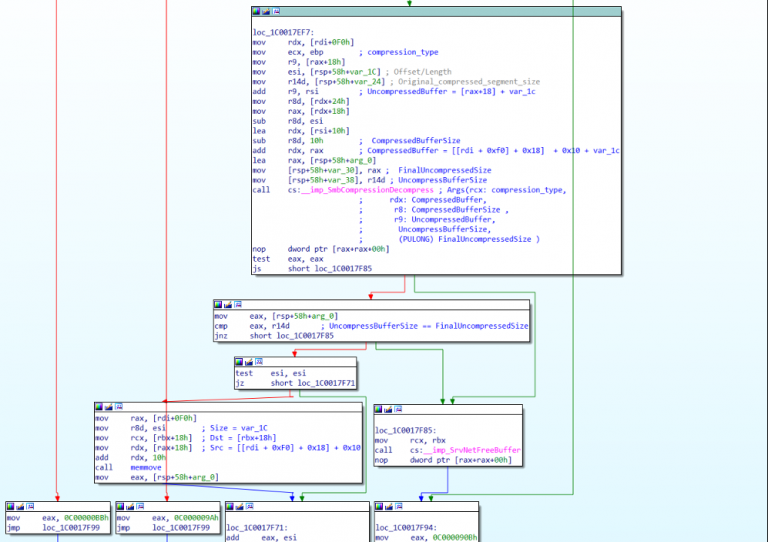Set node color for the eax, 0C000000Bh block
Screen dimensions: 768x542
tap(11, 505)
